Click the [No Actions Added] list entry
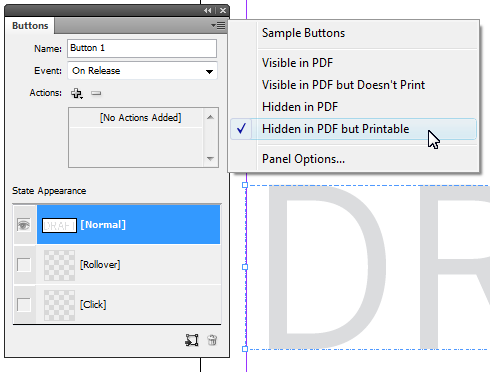490x372 pixels. click(x=140, y=118)
